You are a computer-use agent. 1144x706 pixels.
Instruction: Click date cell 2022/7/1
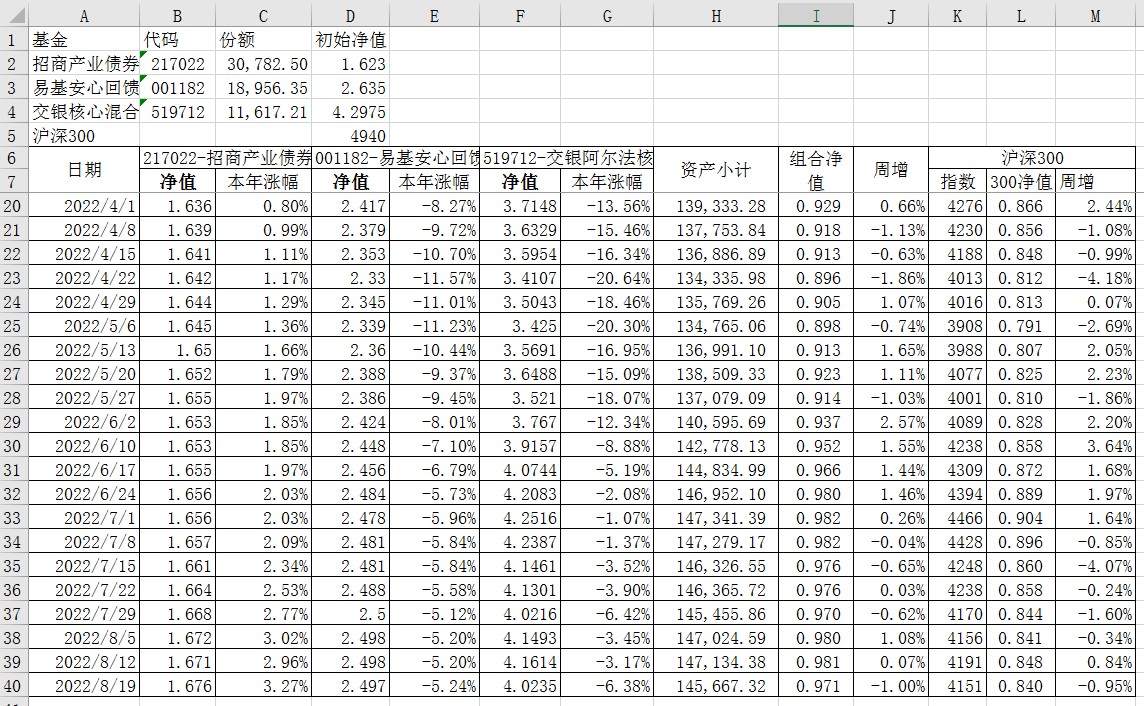tap(84, 518)
